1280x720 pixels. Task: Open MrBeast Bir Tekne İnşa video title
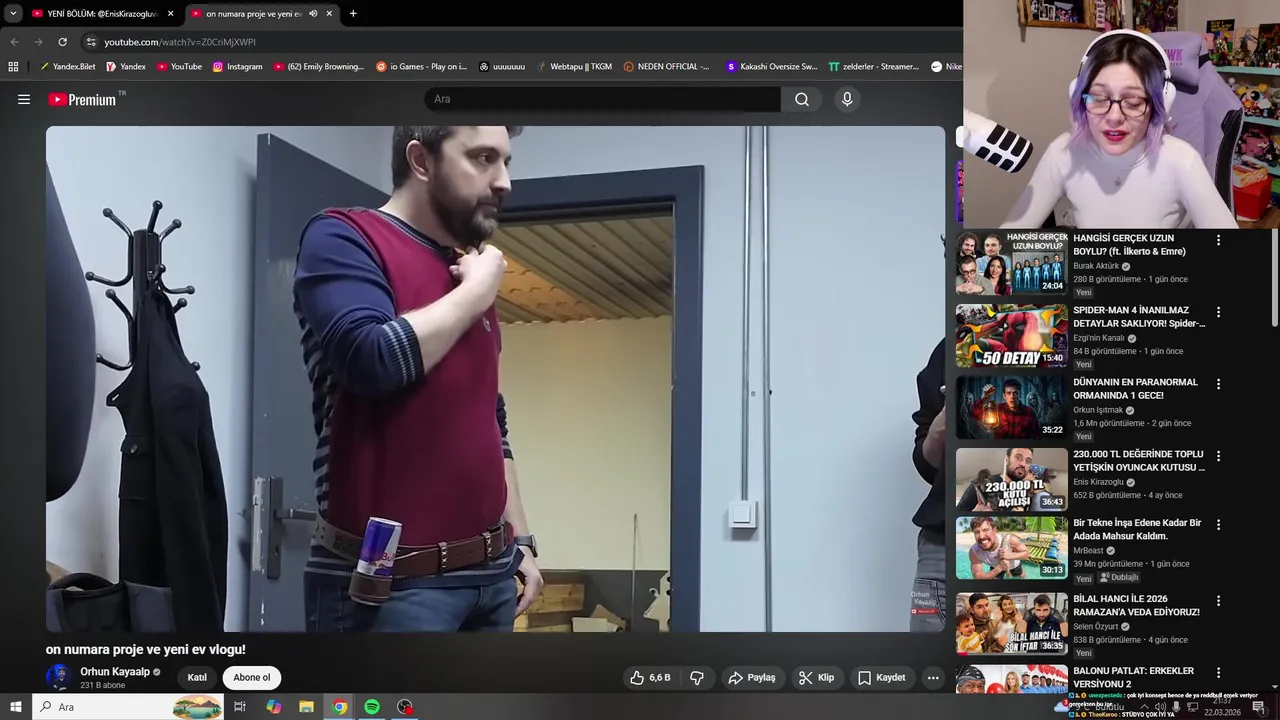point(1137,529)
